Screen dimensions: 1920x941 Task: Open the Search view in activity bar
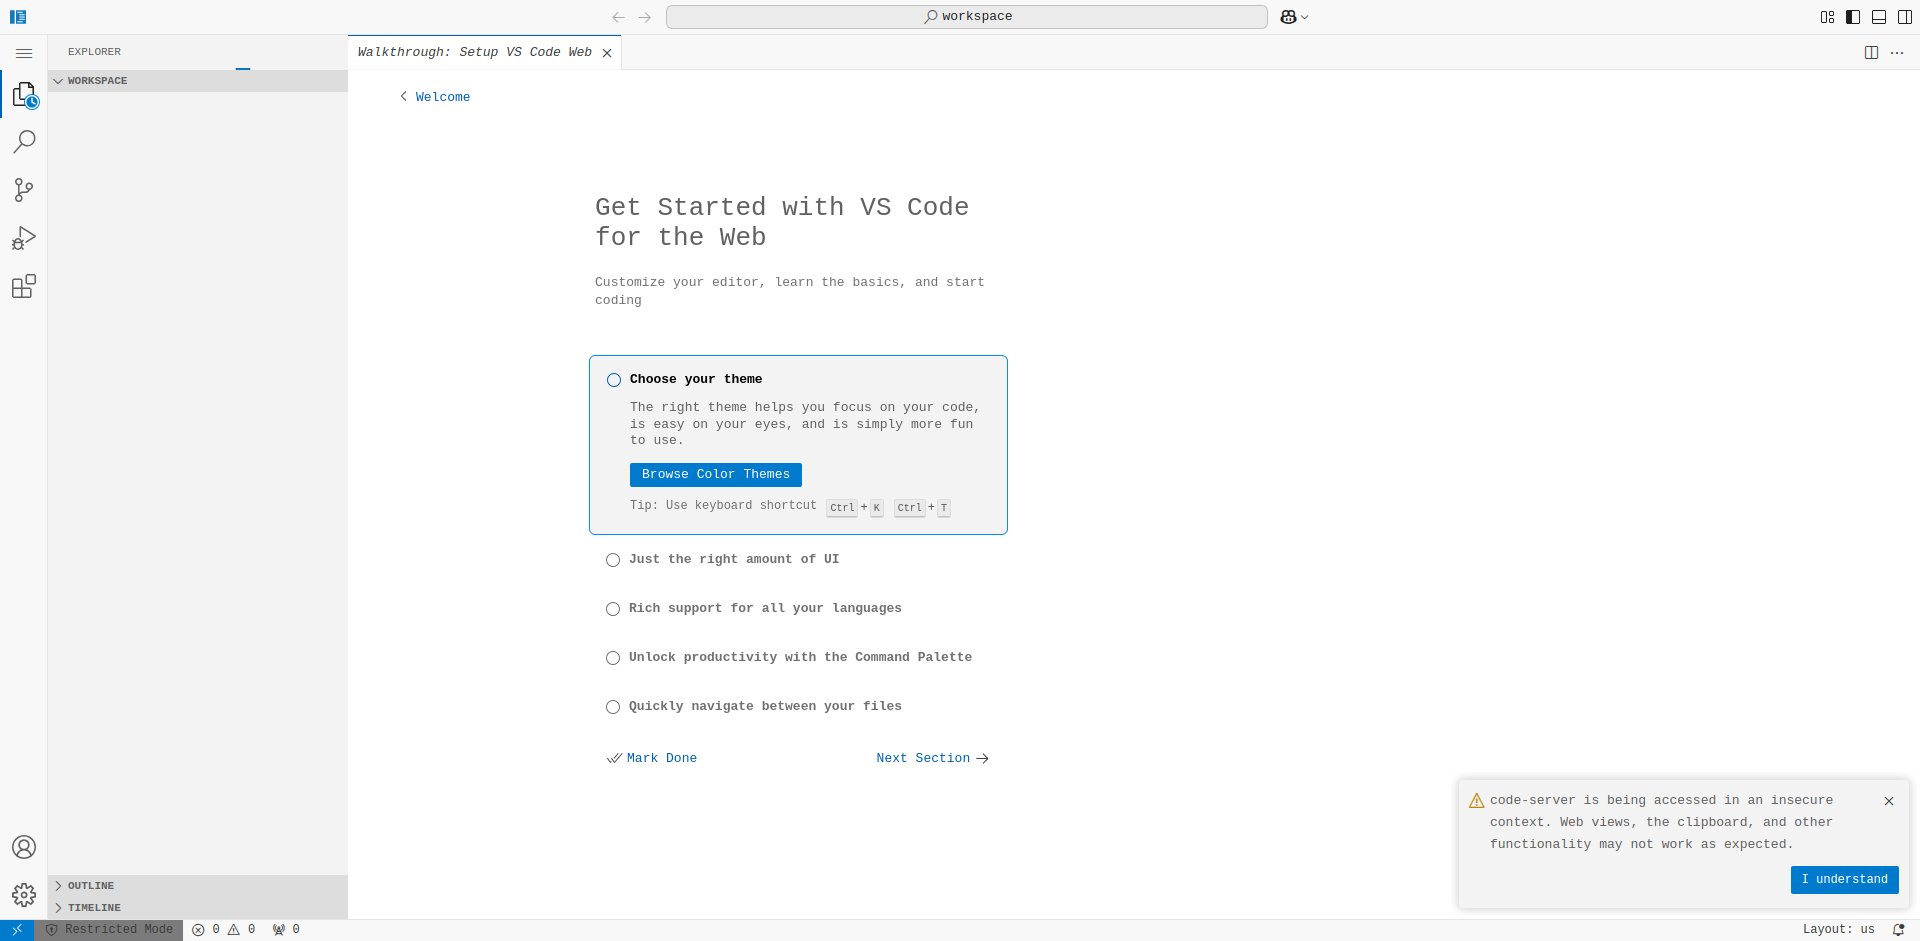point(24,142)
